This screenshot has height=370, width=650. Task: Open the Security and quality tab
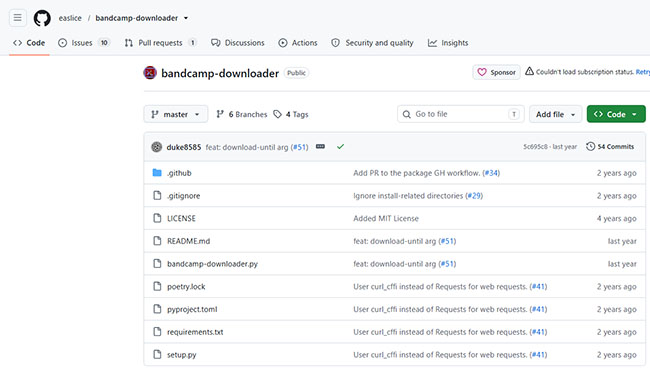tap(372, 43)
